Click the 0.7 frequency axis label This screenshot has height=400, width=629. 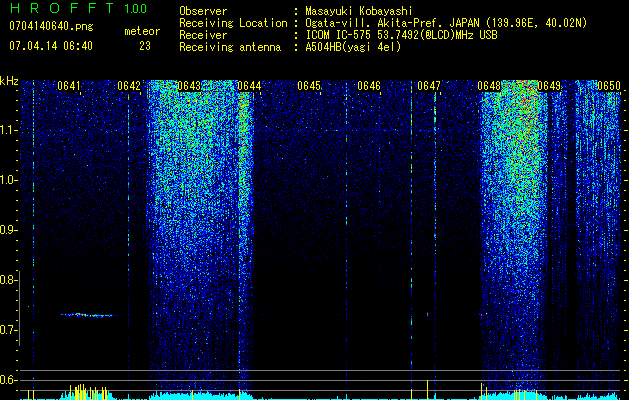(9, 330)
